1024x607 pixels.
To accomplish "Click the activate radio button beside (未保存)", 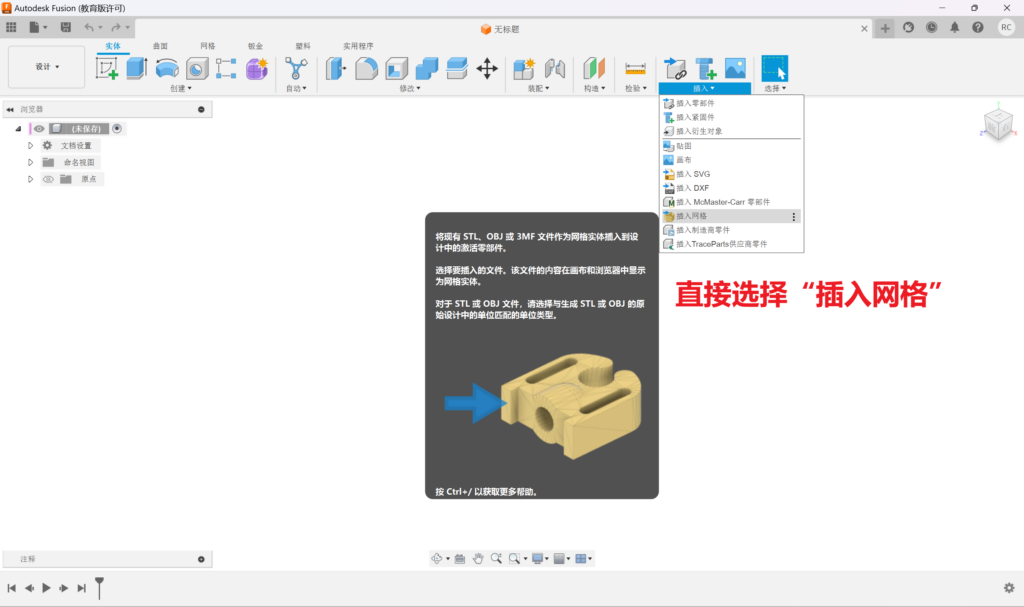I will (x=117, y=129).
